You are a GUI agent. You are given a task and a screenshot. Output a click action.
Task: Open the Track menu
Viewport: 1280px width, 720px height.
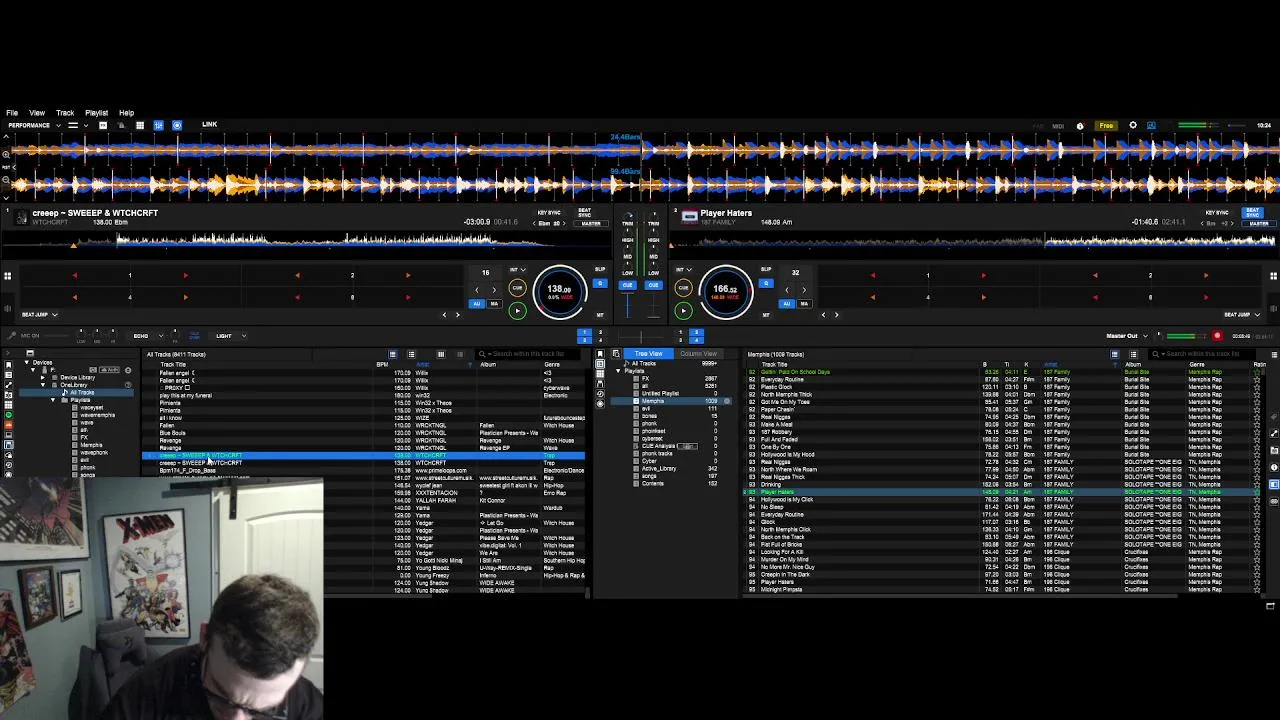coord(65,113)
